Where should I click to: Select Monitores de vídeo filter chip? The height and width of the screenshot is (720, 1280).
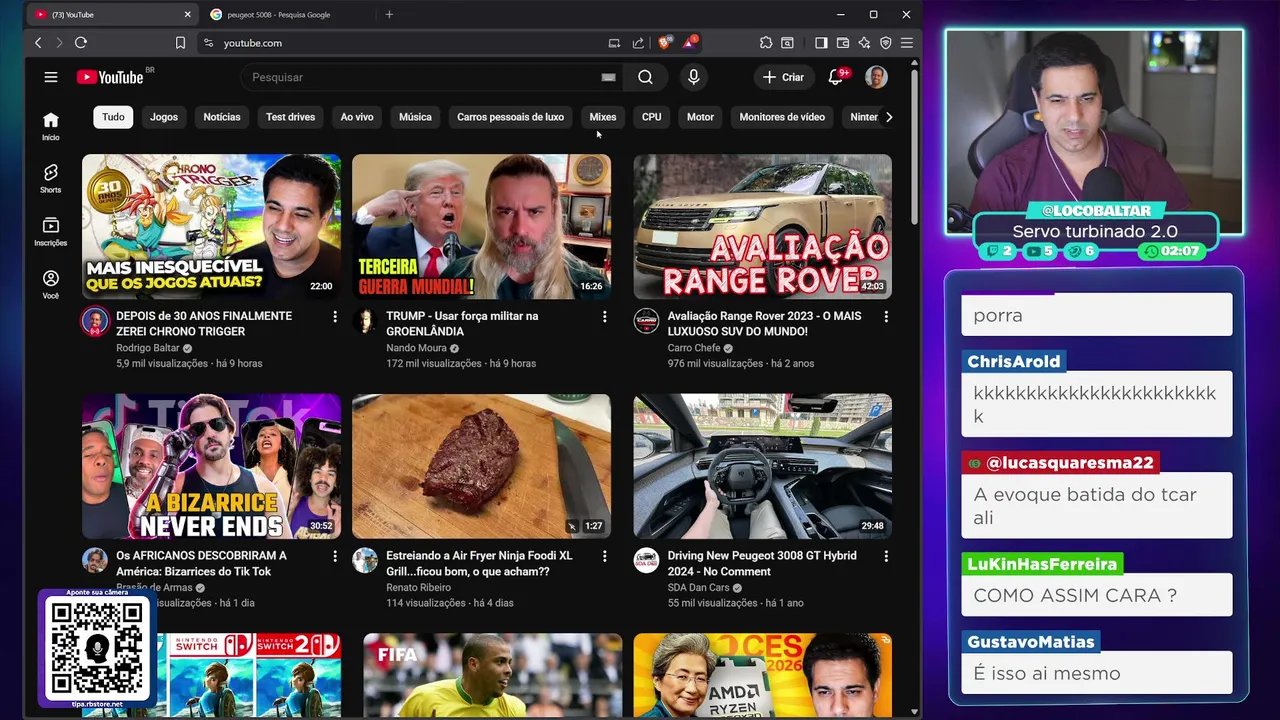[782, 117]
